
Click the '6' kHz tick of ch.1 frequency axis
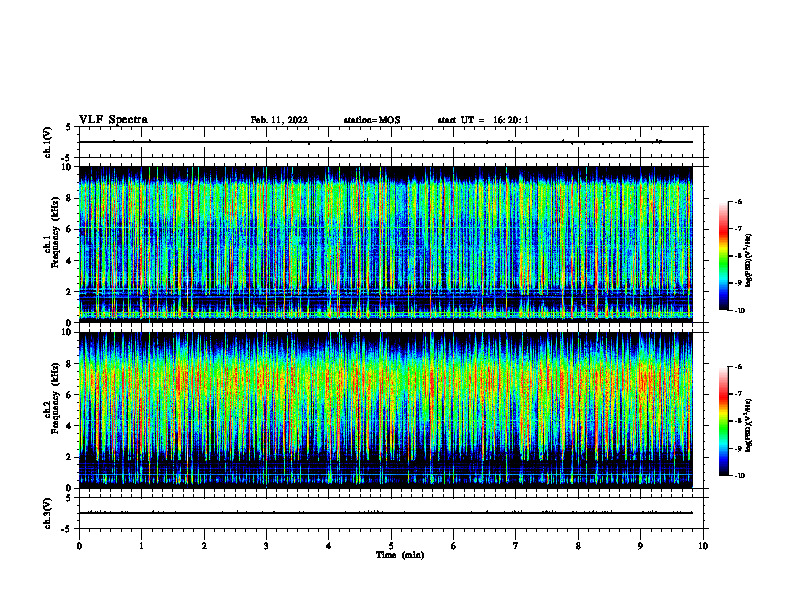[69, 230]
